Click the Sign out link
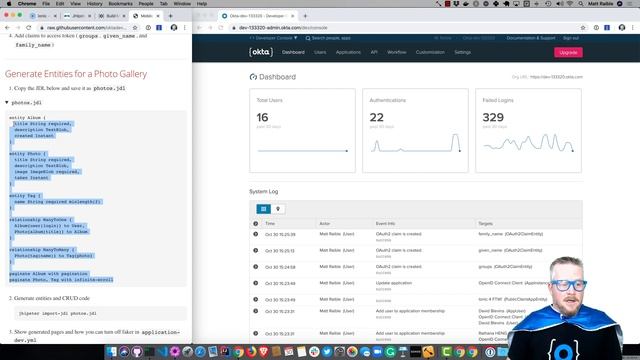The width and height of the screenshot is (640, 360). point(571,38)
